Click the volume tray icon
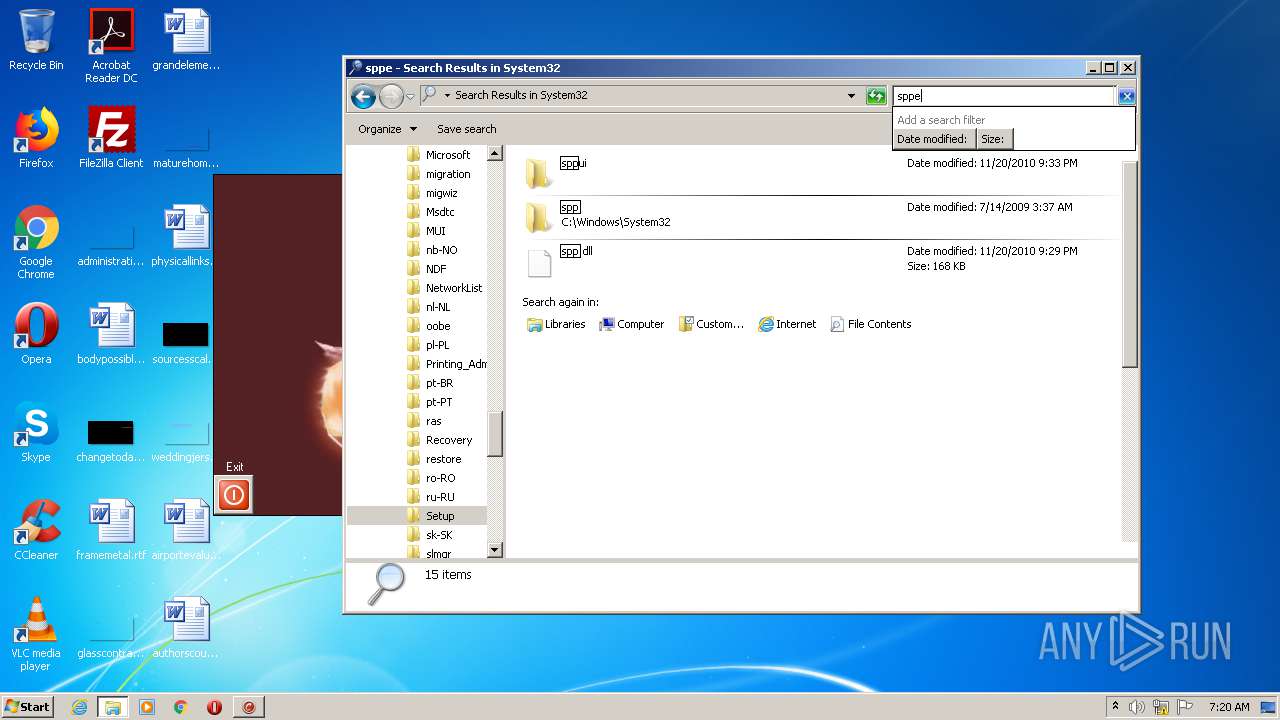This screenshot has width=1280, height=720. pyautogui.click(x=1137, y=707)
